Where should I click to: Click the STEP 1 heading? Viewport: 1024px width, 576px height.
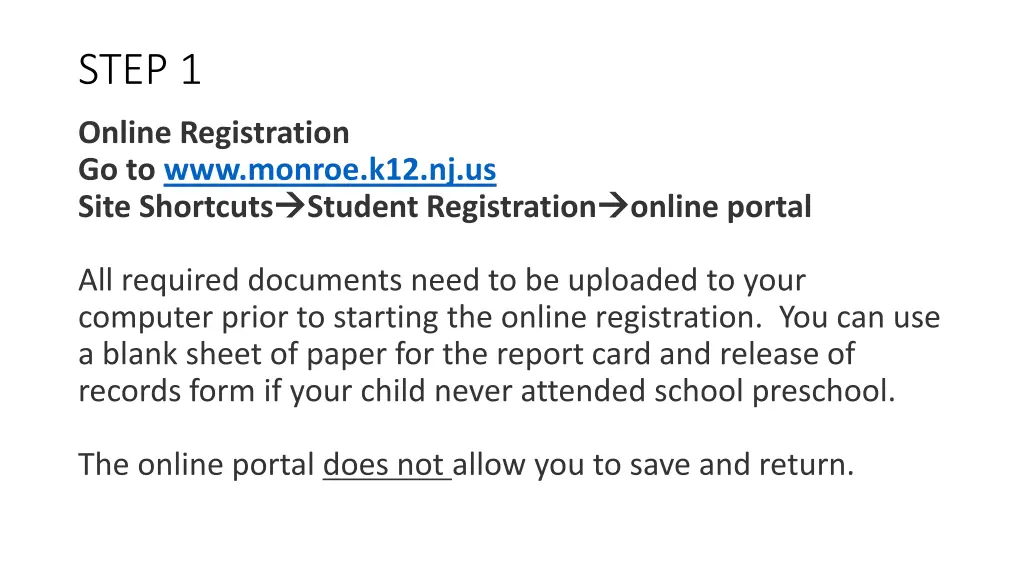(x=139, y=70)
